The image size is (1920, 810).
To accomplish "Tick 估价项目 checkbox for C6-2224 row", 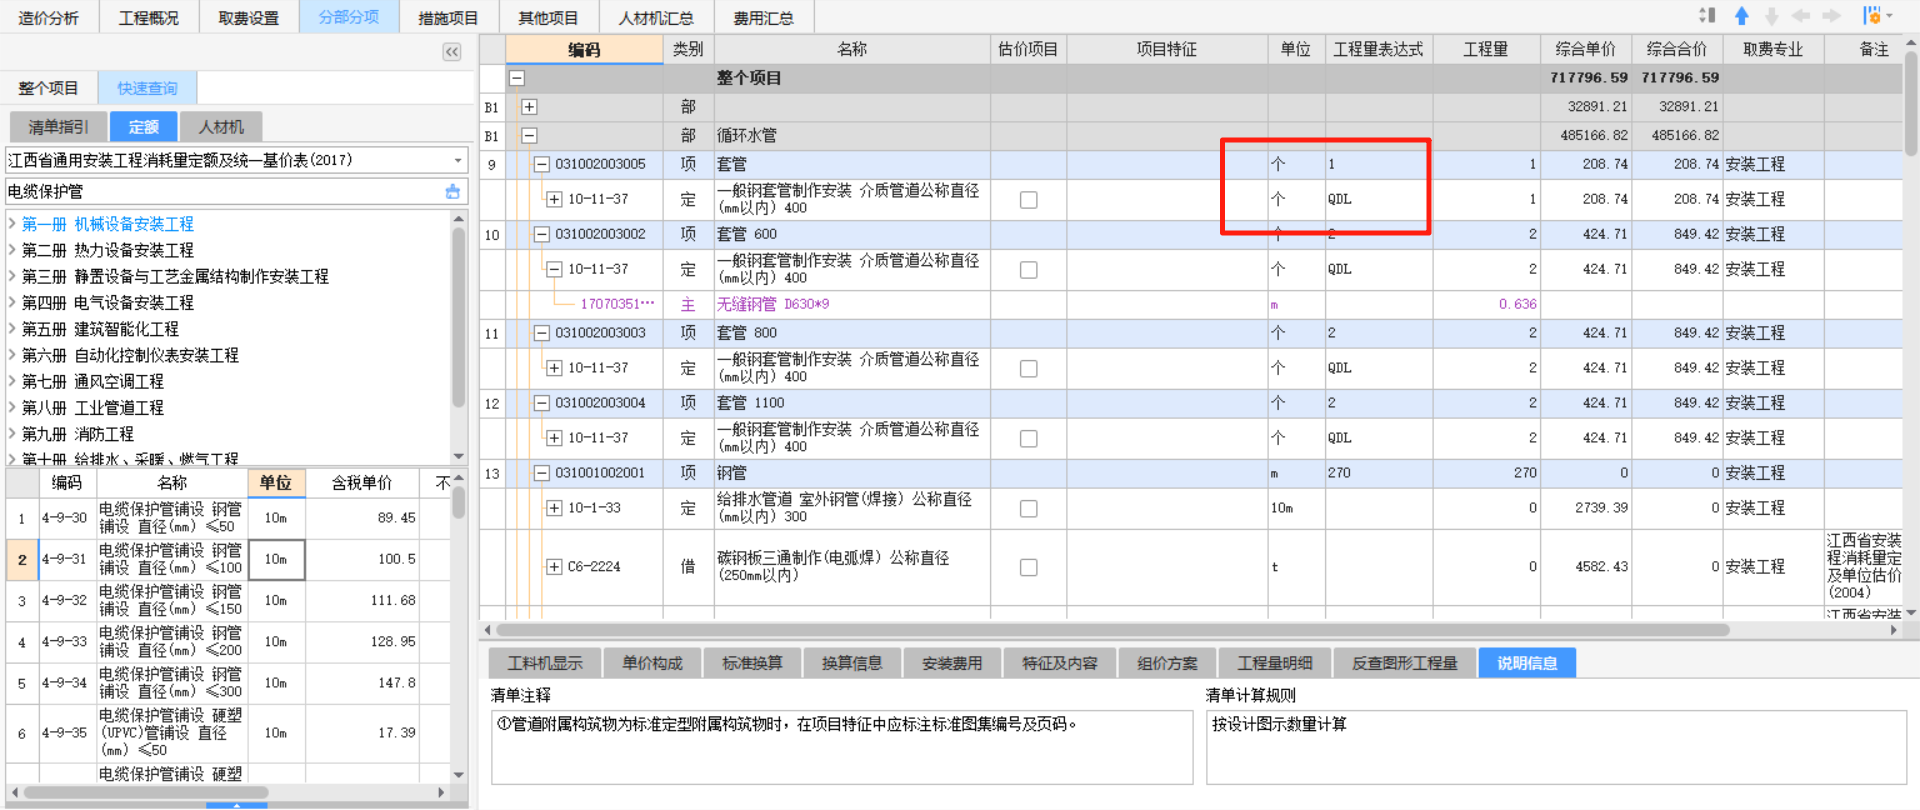I will (1028, 568).
